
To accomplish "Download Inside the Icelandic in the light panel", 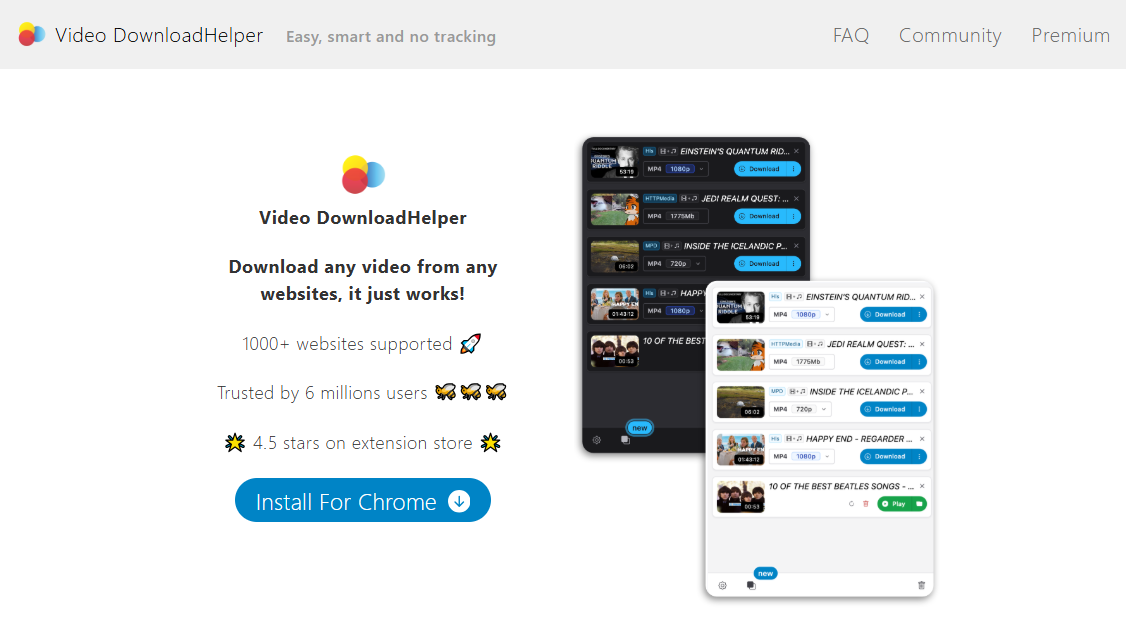I will point(885,409).
